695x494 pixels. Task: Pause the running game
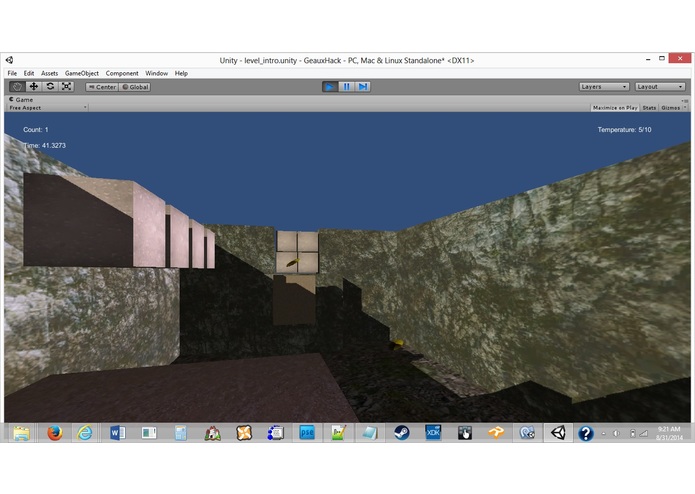(x=346, y=86)
